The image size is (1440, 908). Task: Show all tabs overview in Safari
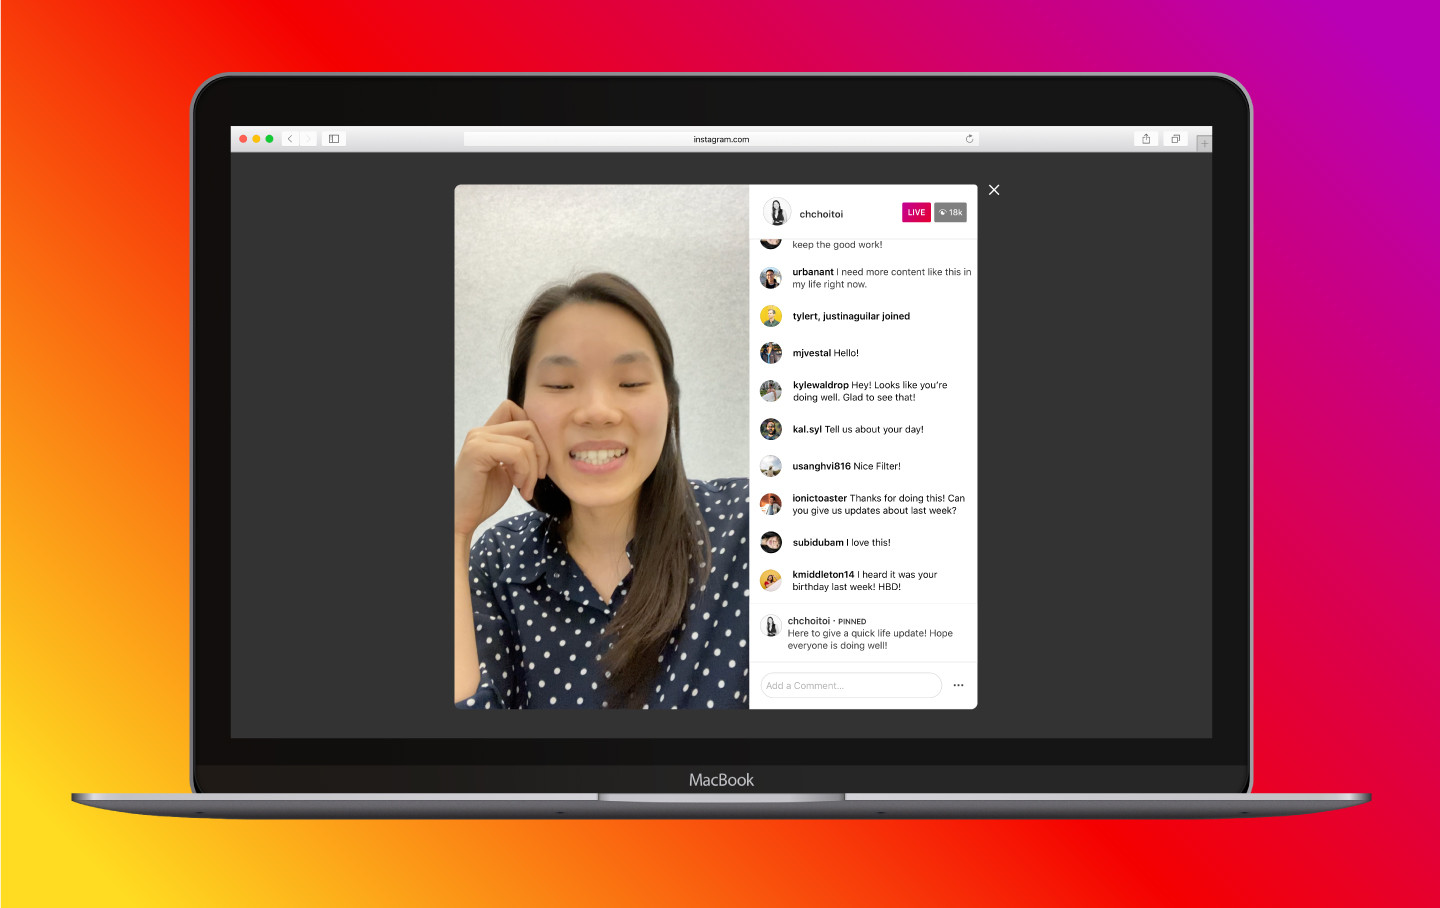(1175, 139)
